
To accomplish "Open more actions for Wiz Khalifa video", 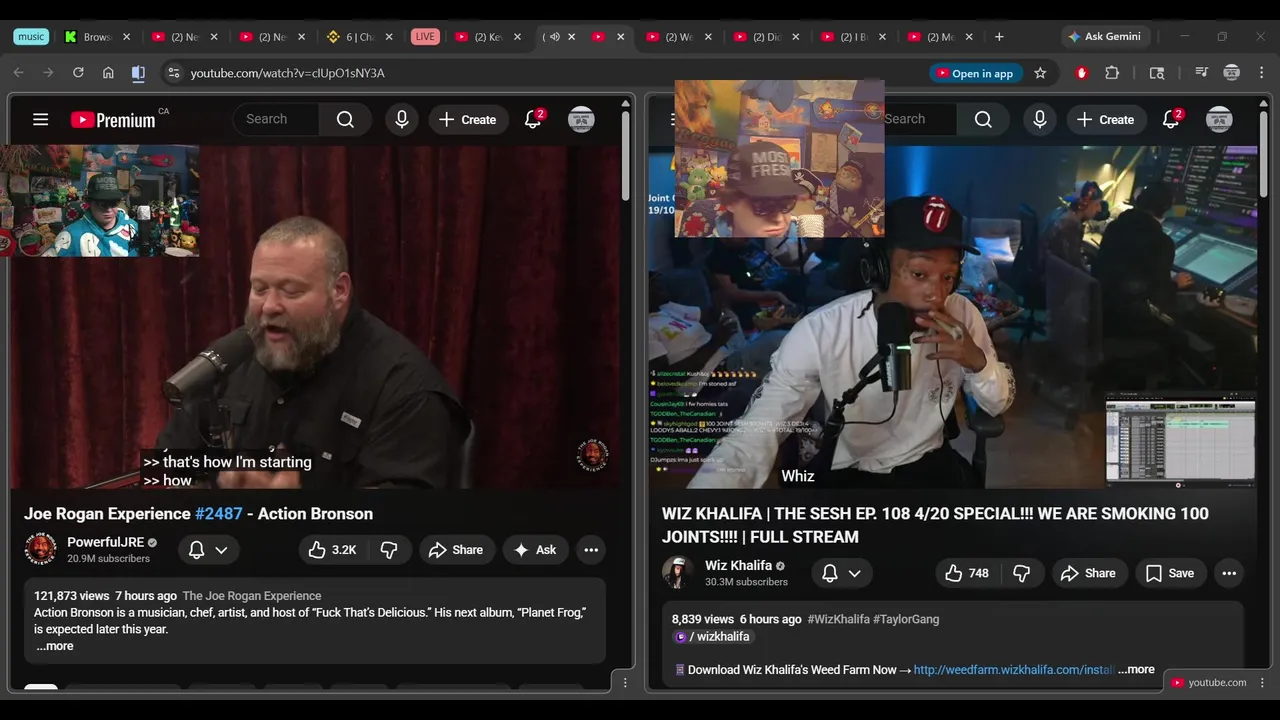I will tap(1229, 573).
